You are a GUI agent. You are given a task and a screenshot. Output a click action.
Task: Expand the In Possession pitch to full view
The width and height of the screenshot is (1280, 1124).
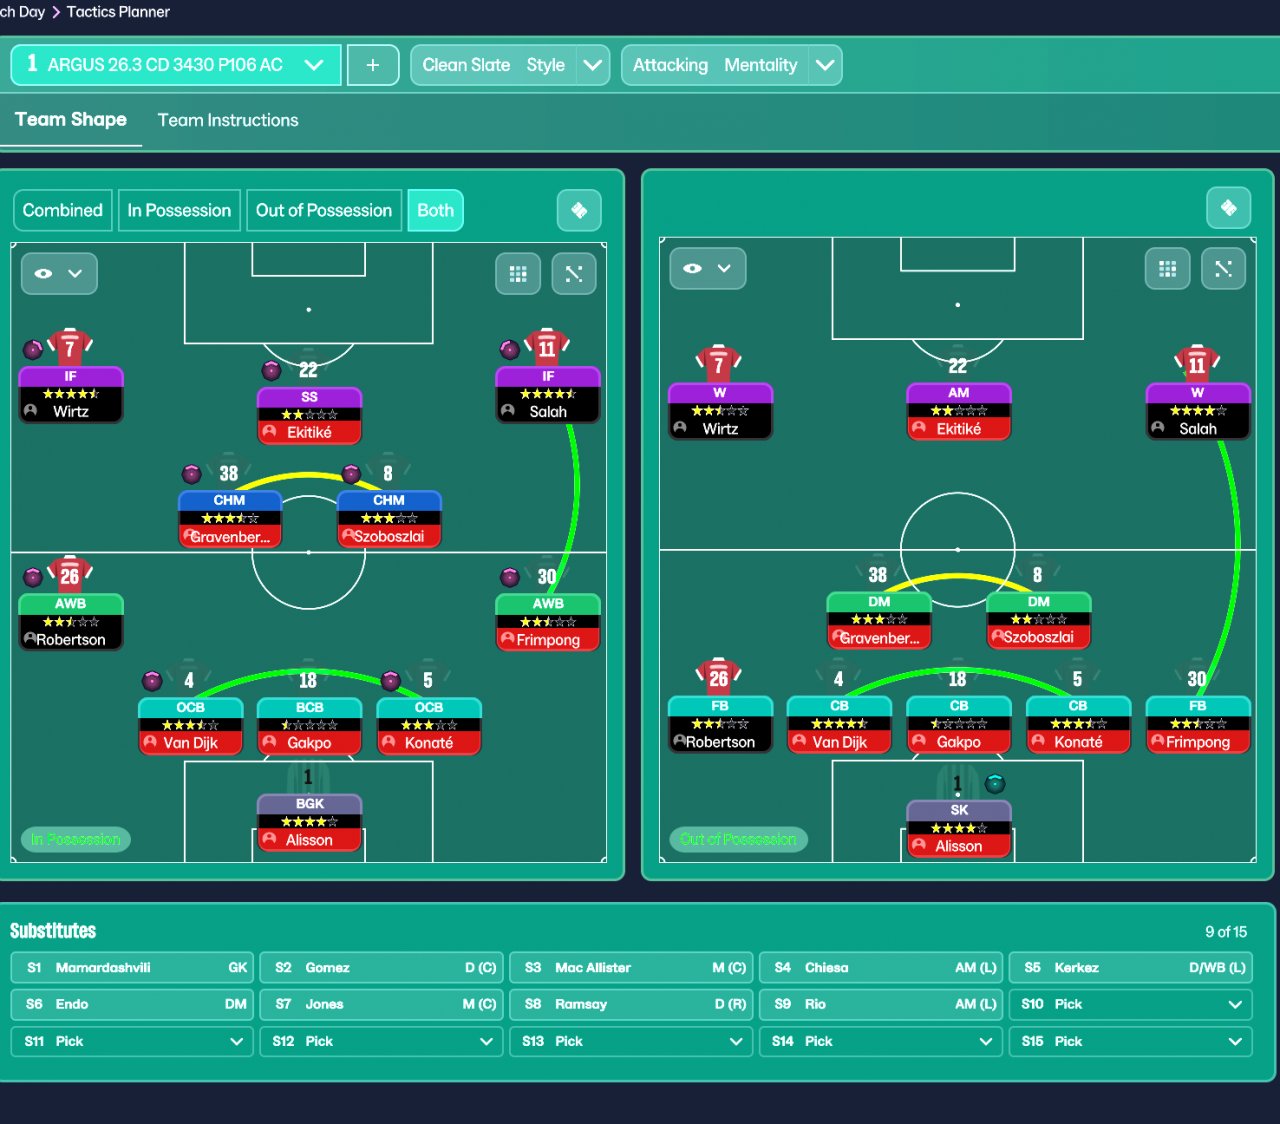pos(574,273)
